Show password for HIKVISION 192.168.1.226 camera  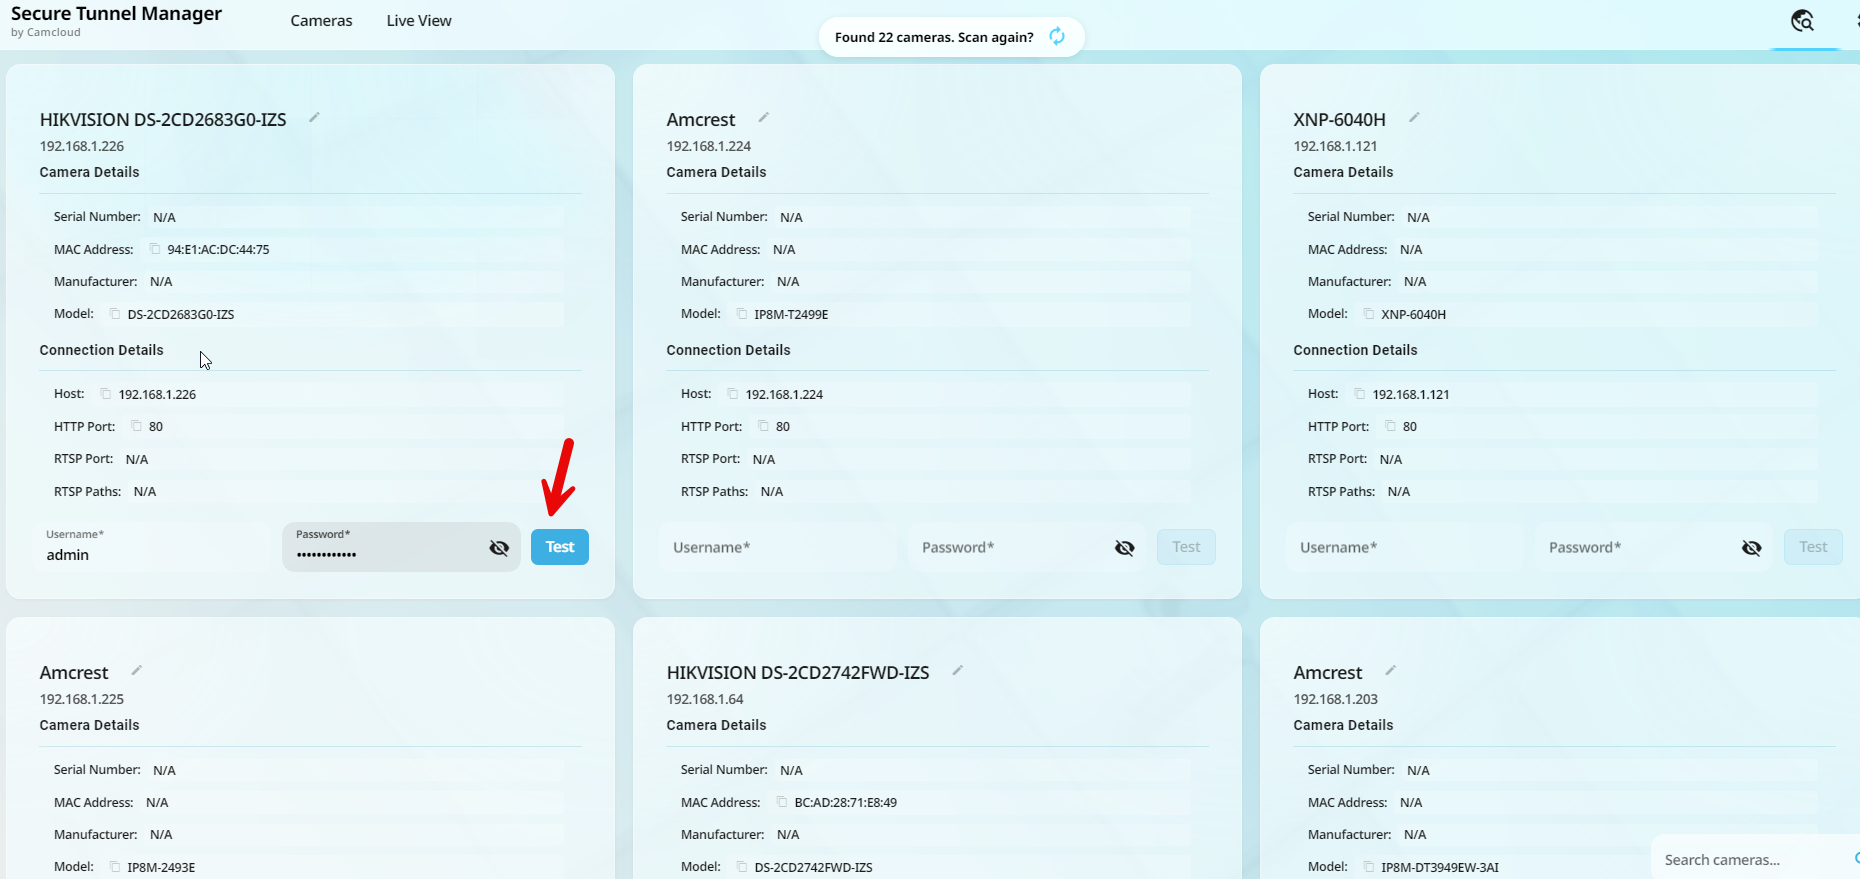tap(499, 548)
